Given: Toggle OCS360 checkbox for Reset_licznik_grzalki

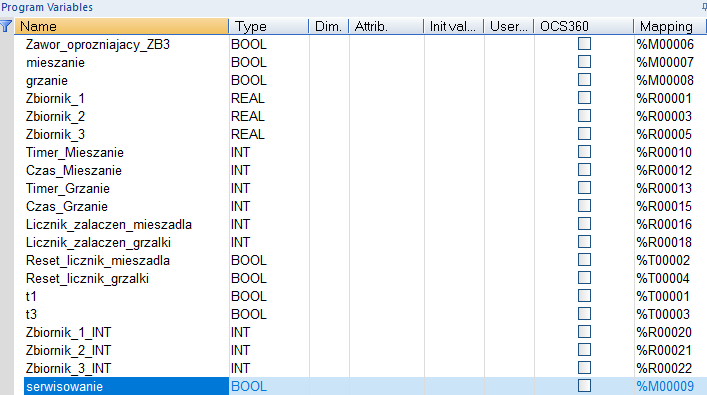Looking at the screenshot, I should 584,278.
